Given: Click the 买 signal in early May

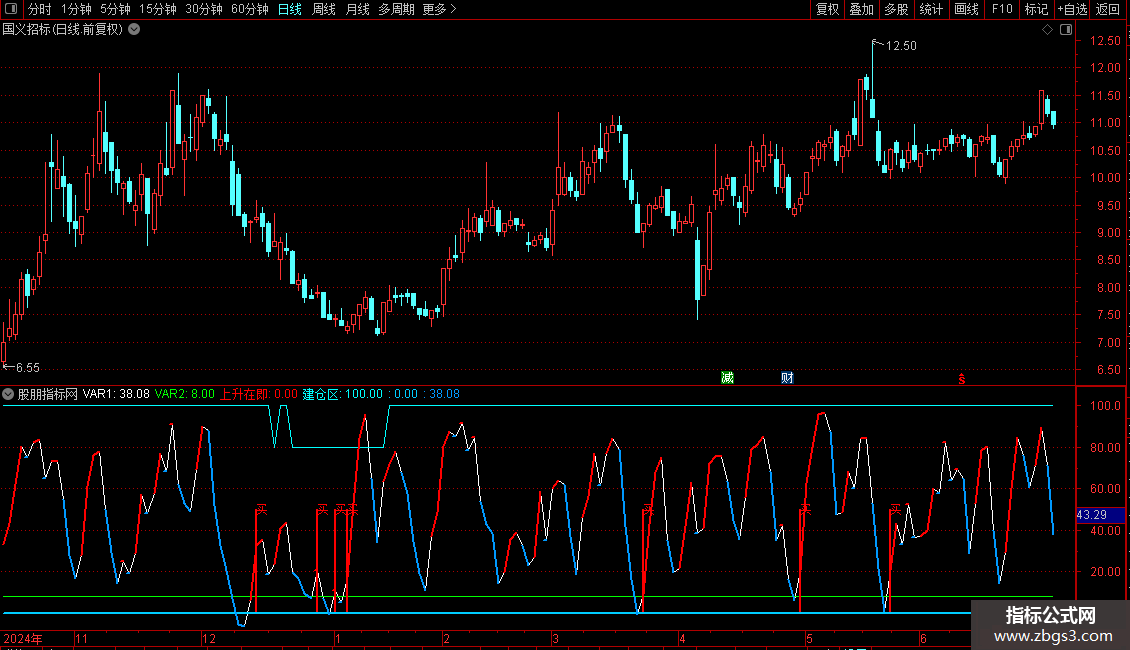Looking at the screenshot, I should click(805, 510).
